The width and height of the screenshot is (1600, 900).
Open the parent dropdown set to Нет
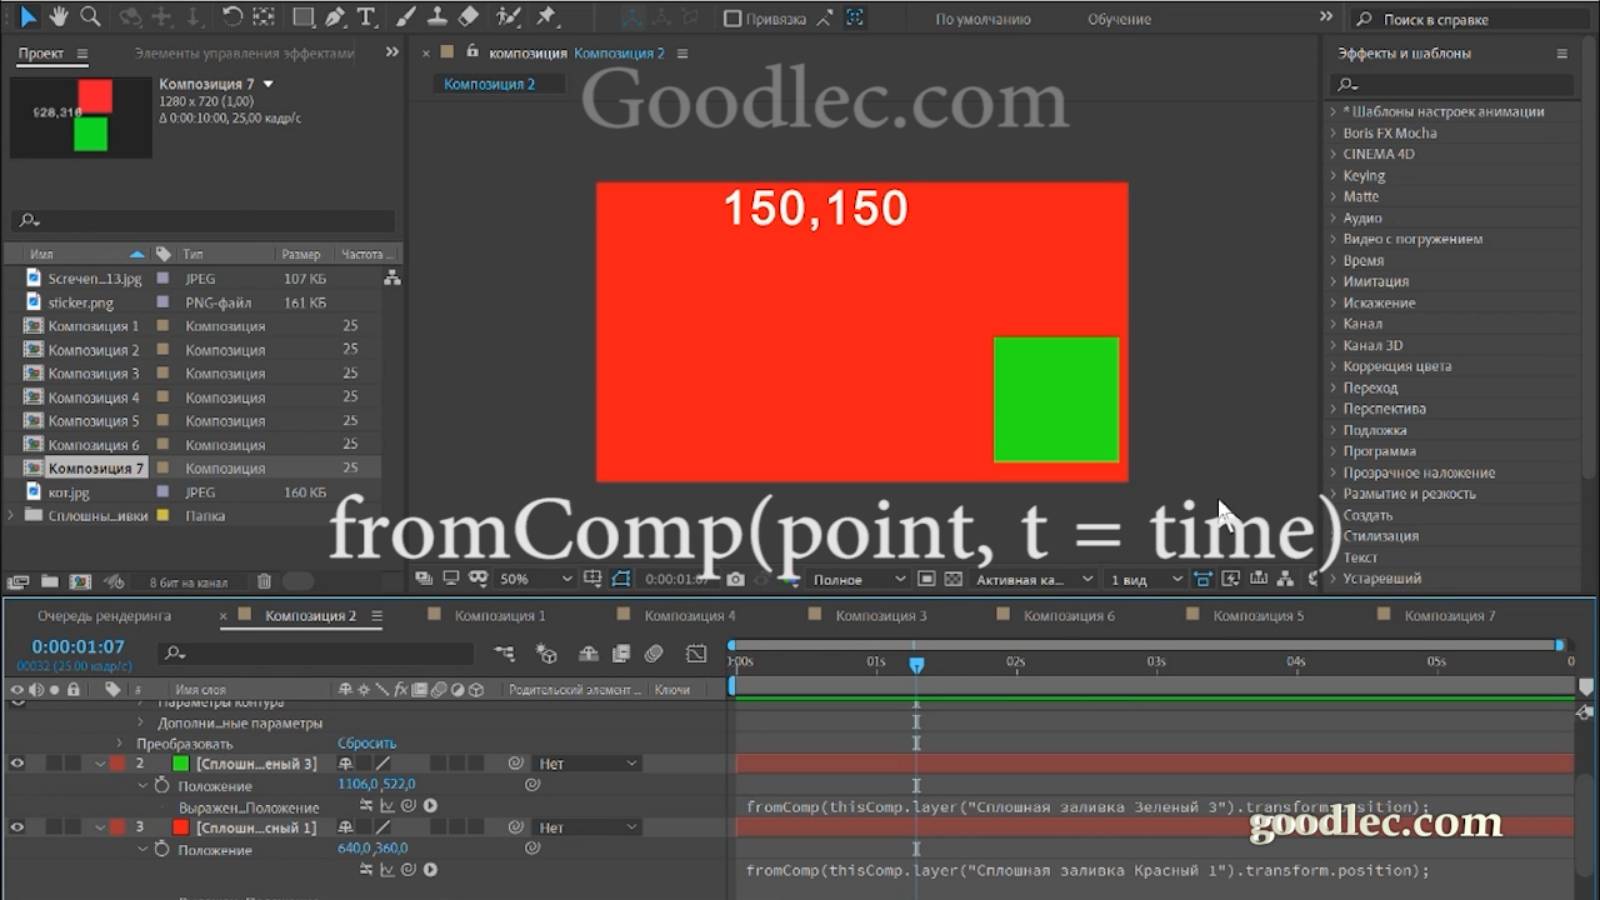[x=586, y=763]
